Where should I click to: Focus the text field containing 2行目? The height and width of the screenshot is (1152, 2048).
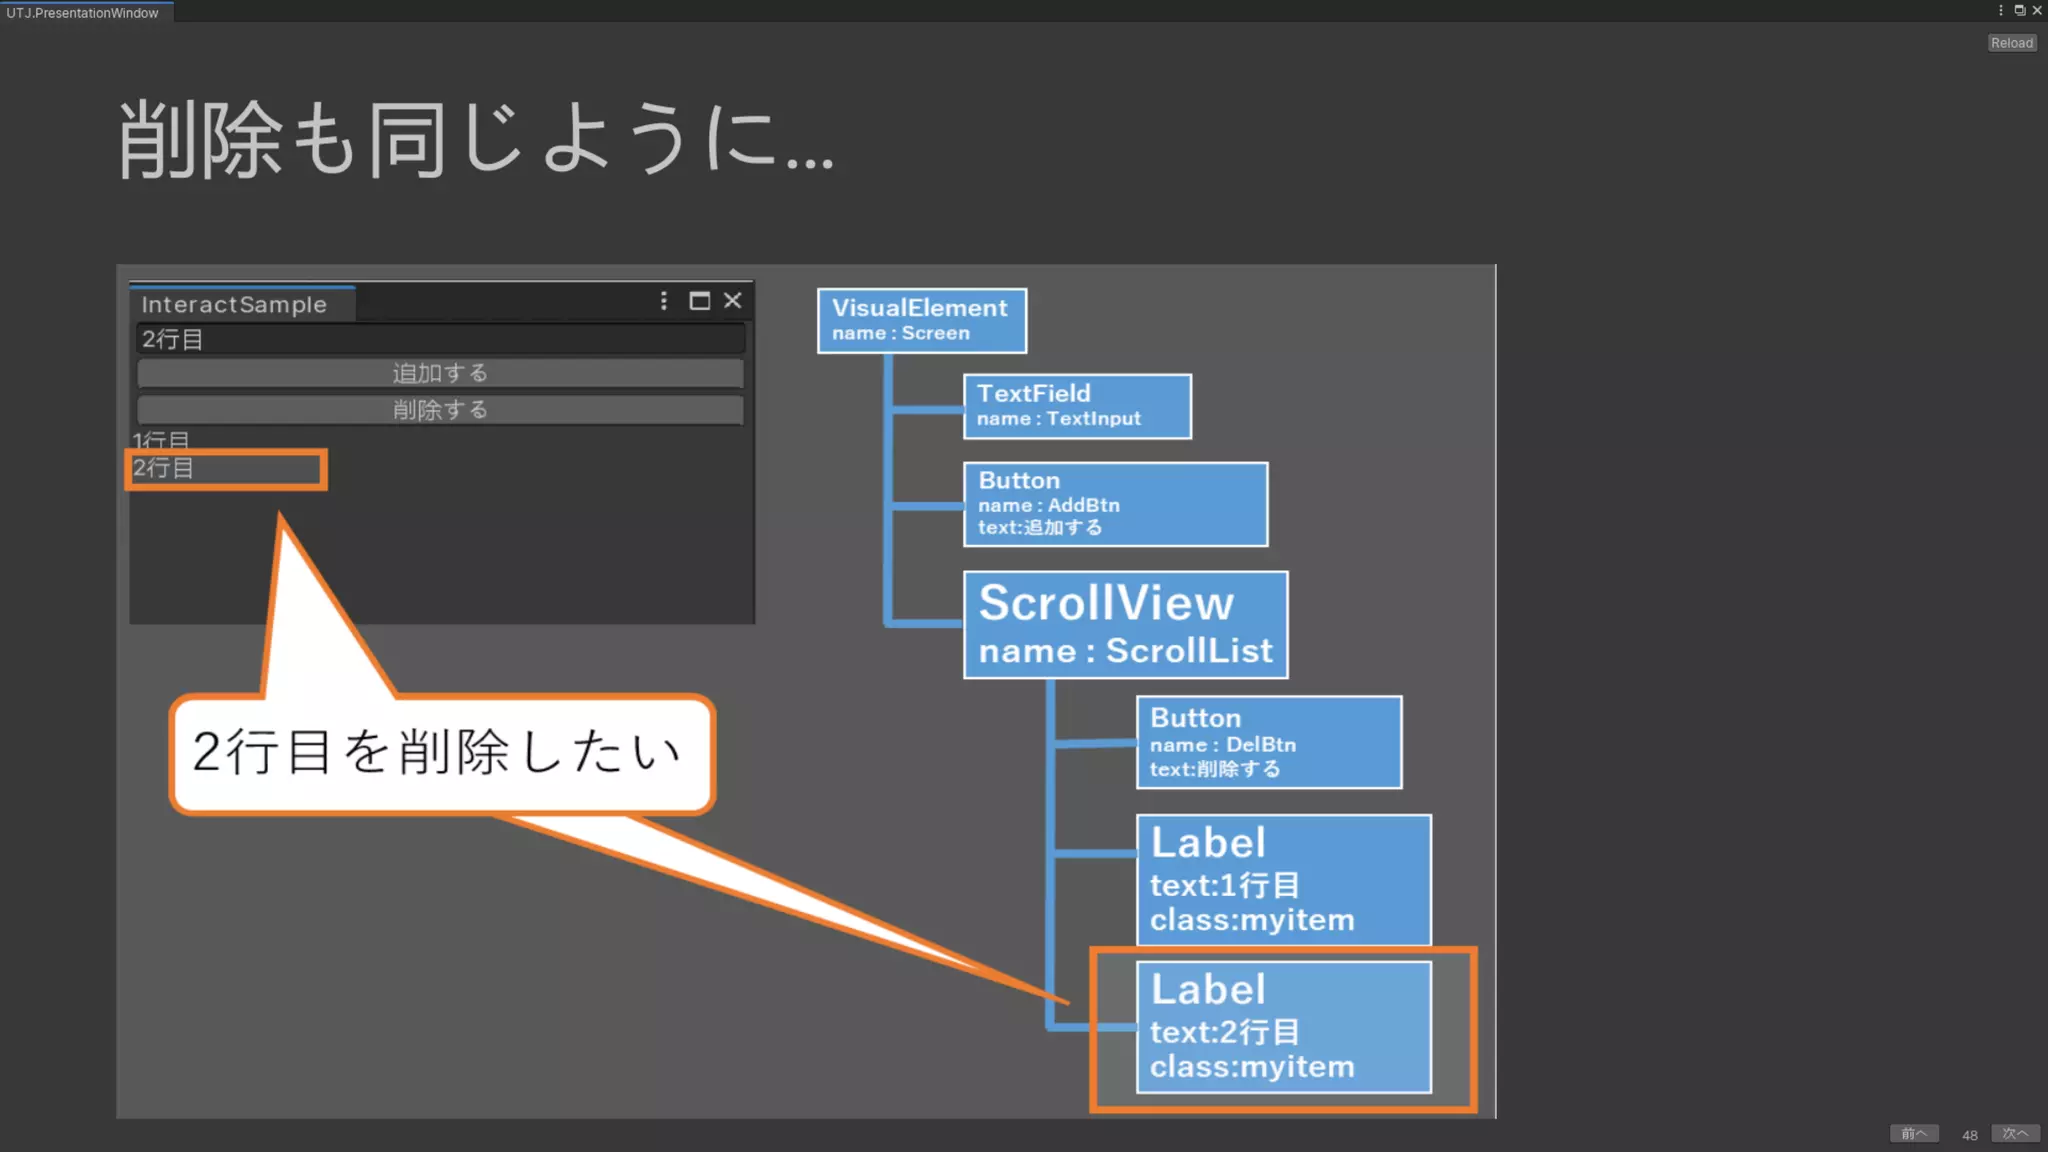440,339
